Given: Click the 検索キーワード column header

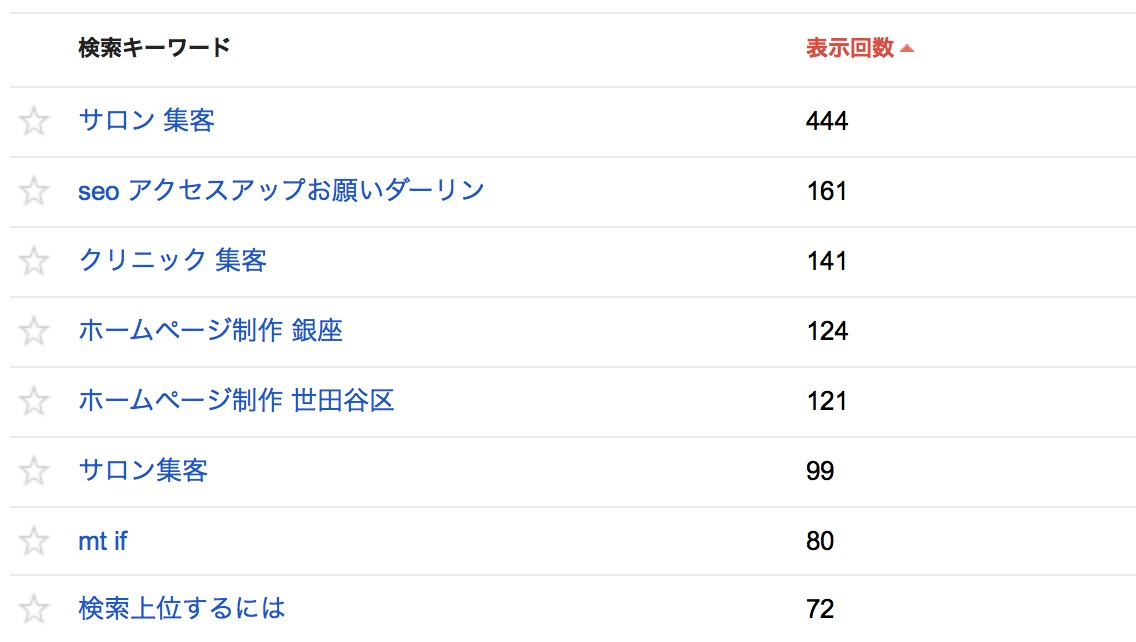Looking at the screenshot, I should pos(154,48).
